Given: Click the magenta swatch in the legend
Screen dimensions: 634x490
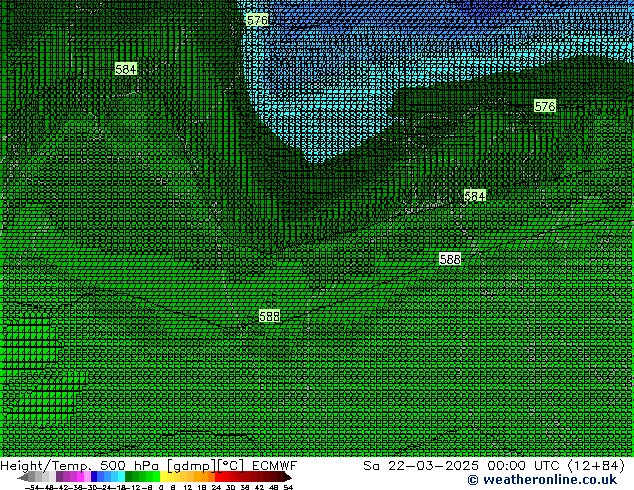Looking at the screenshot, I should pyautogui.click(x=80, y=476).
